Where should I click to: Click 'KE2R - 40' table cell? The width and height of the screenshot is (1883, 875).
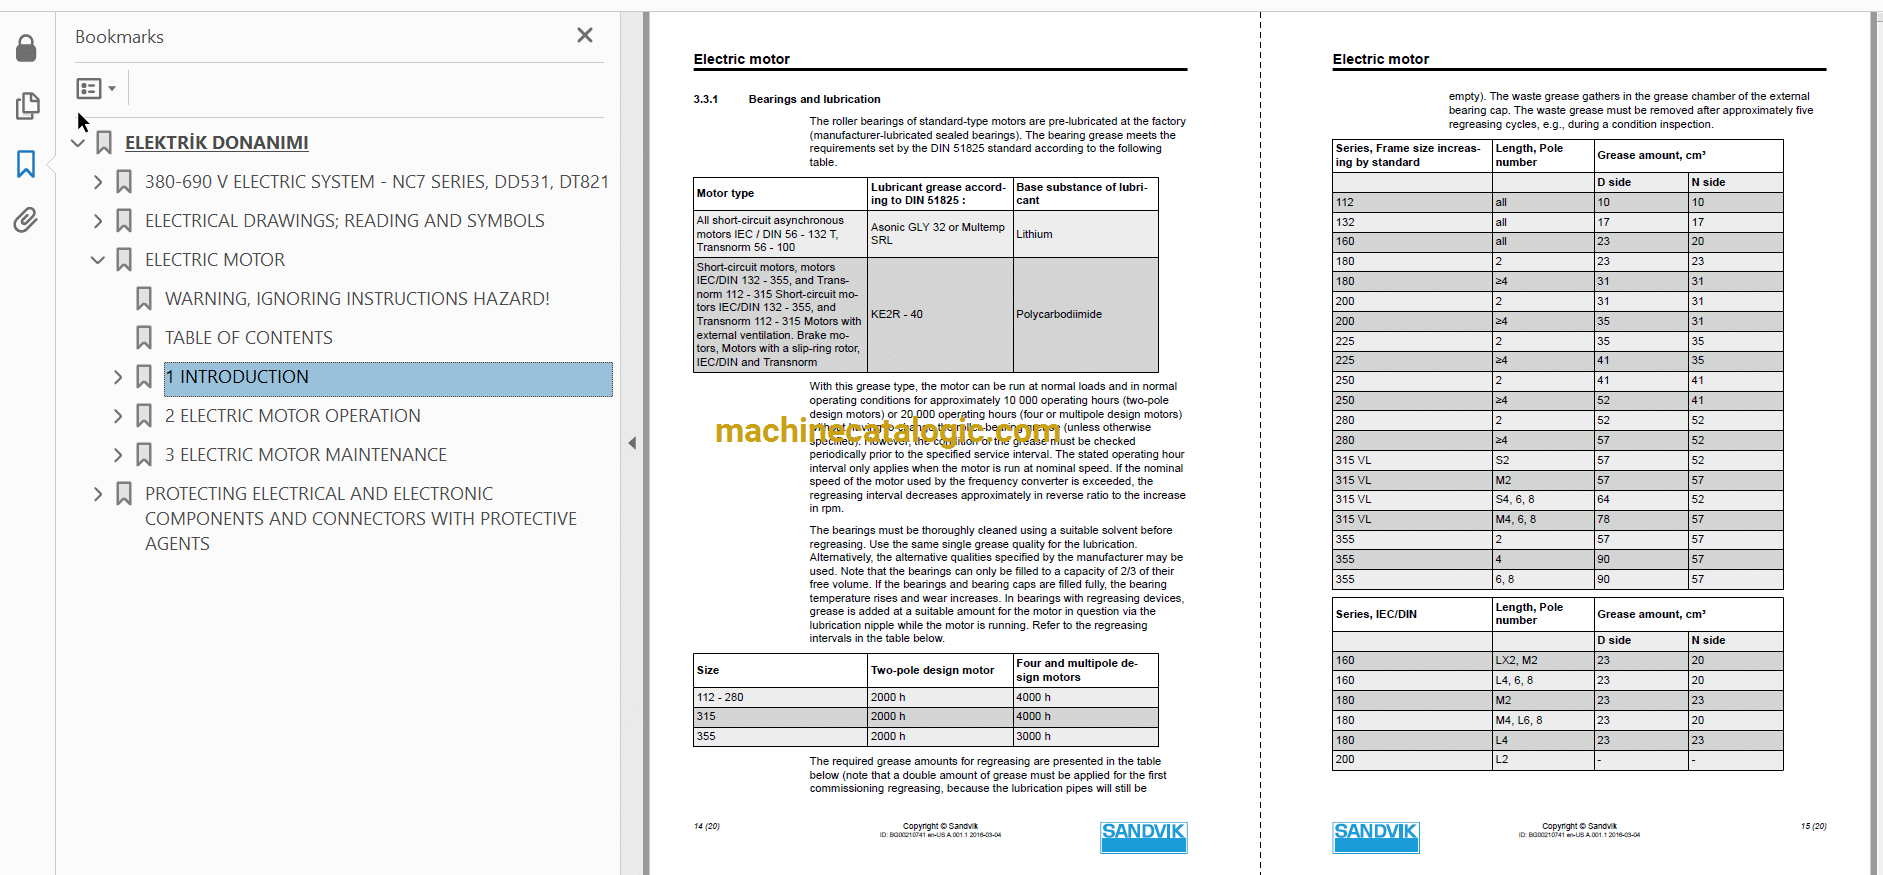coord(940,314)
